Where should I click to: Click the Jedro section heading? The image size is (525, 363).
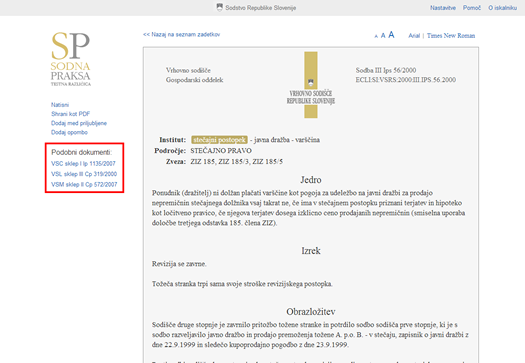[311, 180]
